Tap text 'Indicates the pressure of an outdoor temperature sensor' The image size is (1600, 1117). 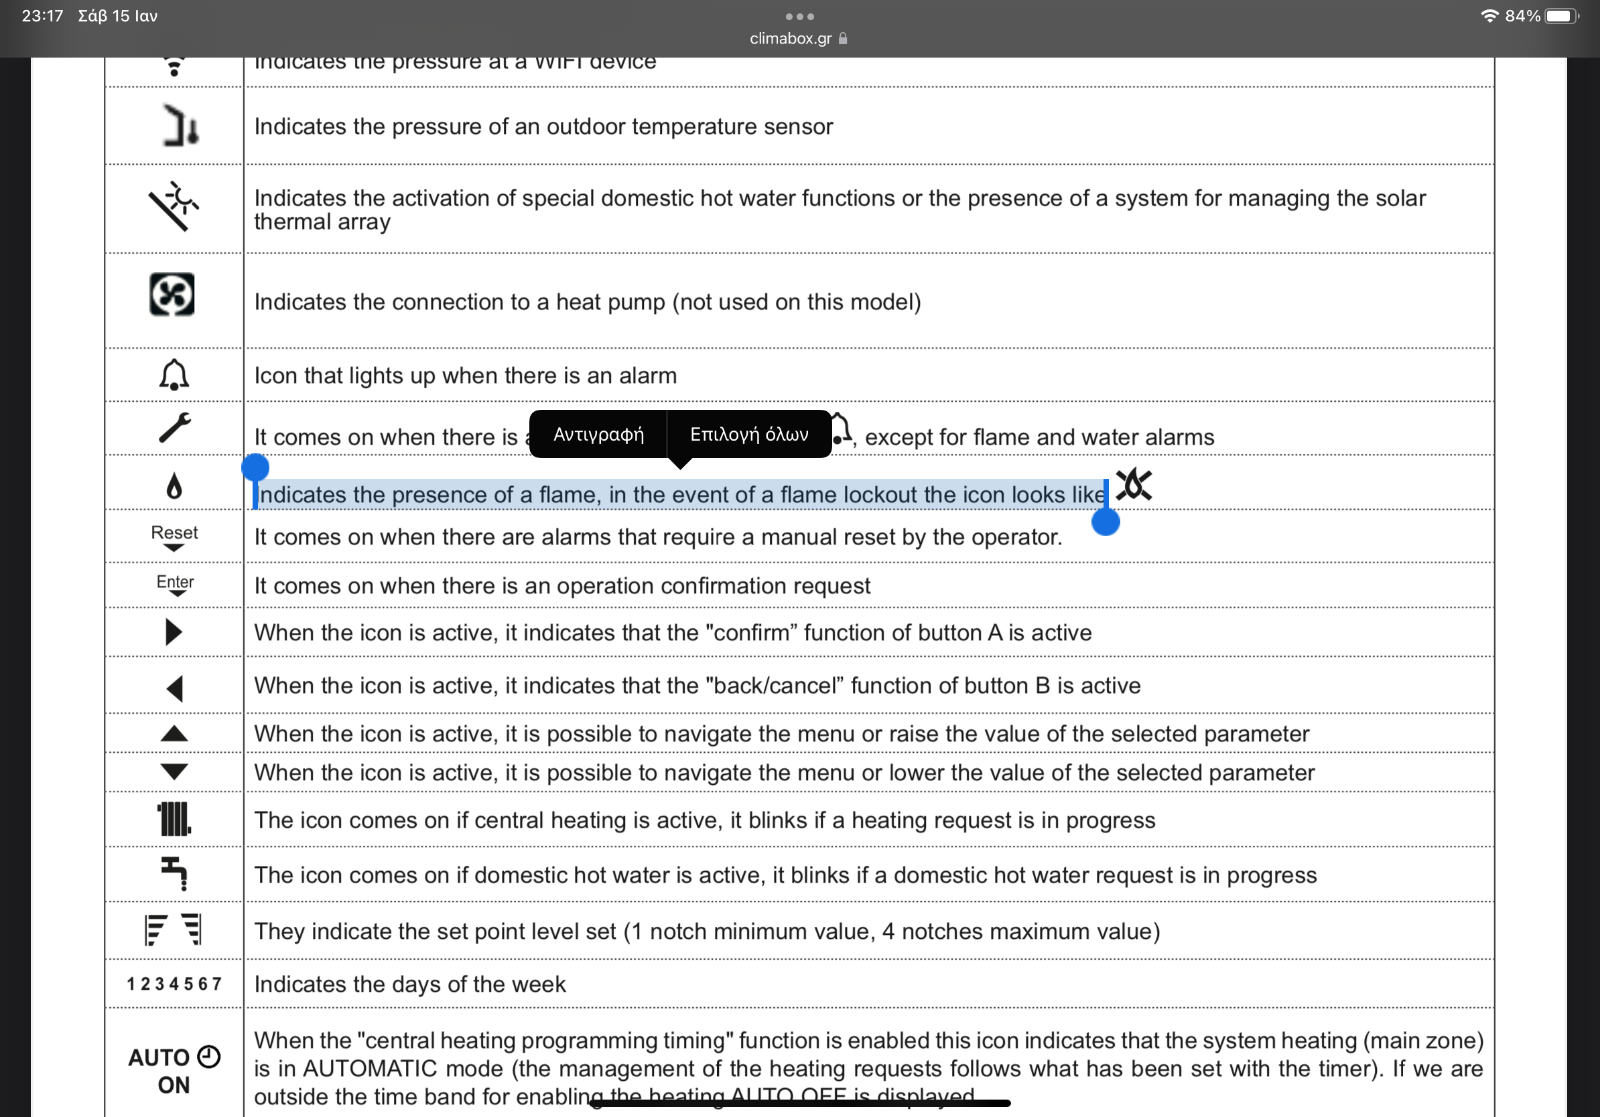543,126
